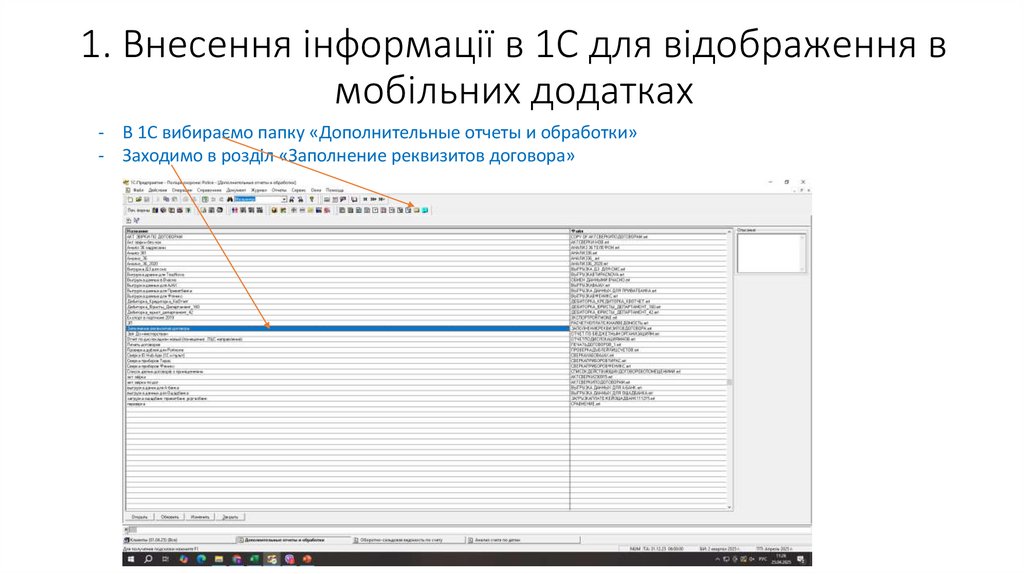Open the Помощь menu

point(334,190)
